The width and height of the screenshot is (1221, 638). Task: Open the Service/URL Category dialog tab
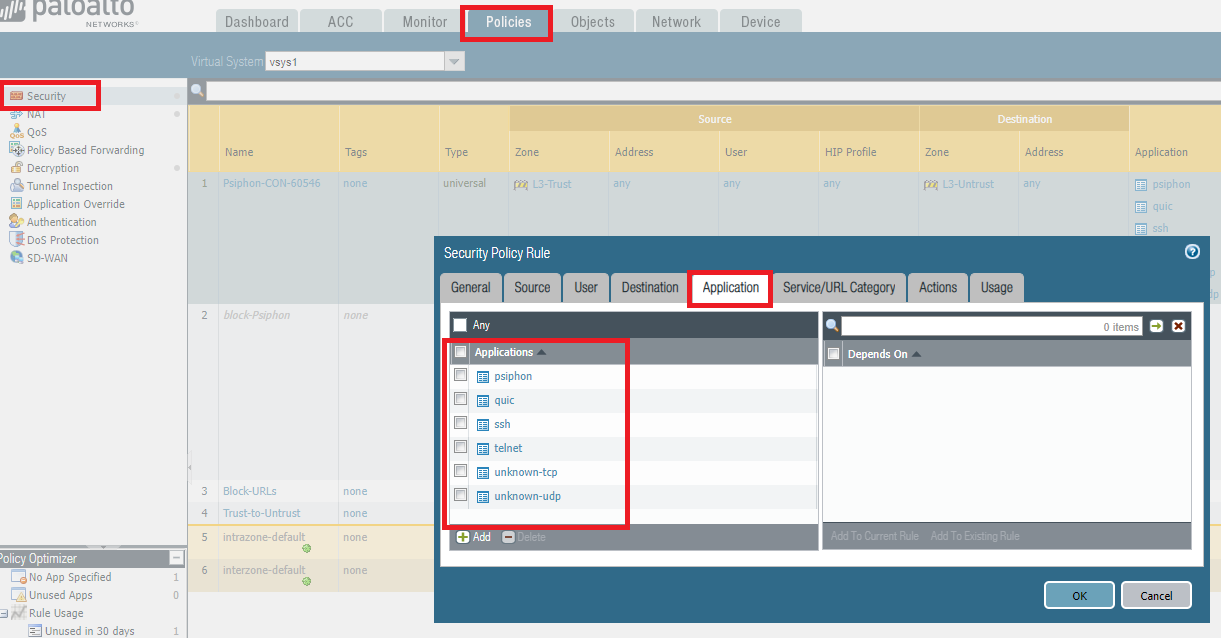coord(839,287)
